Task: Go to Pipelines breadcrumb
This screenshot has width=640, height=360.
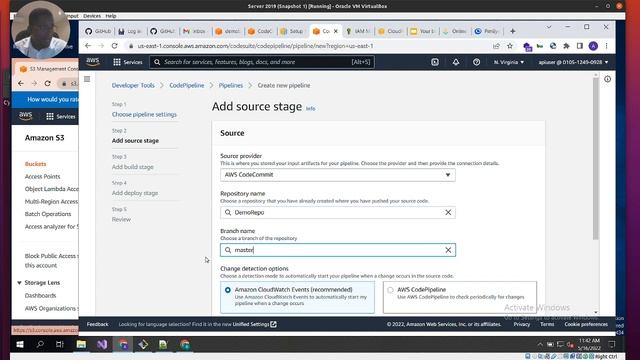Action: (x=231, y=85)
